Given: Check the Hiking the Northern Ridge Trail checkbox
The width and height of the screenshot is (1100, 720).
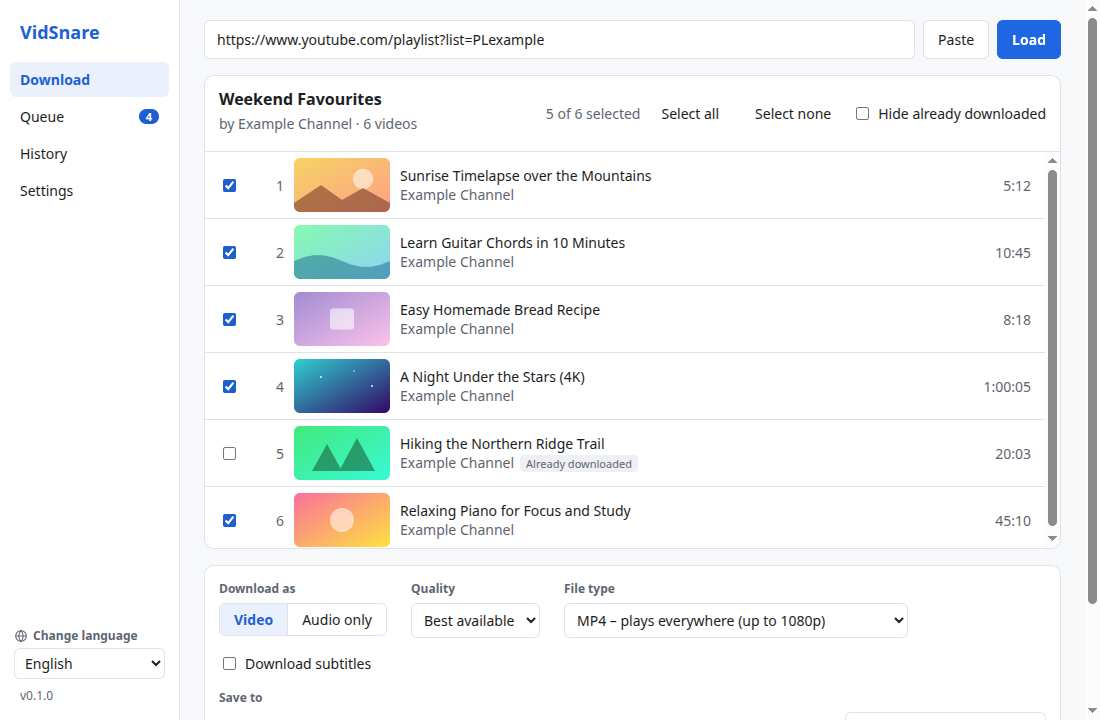Looking at the screenshot, I should (x=229, y=453).
